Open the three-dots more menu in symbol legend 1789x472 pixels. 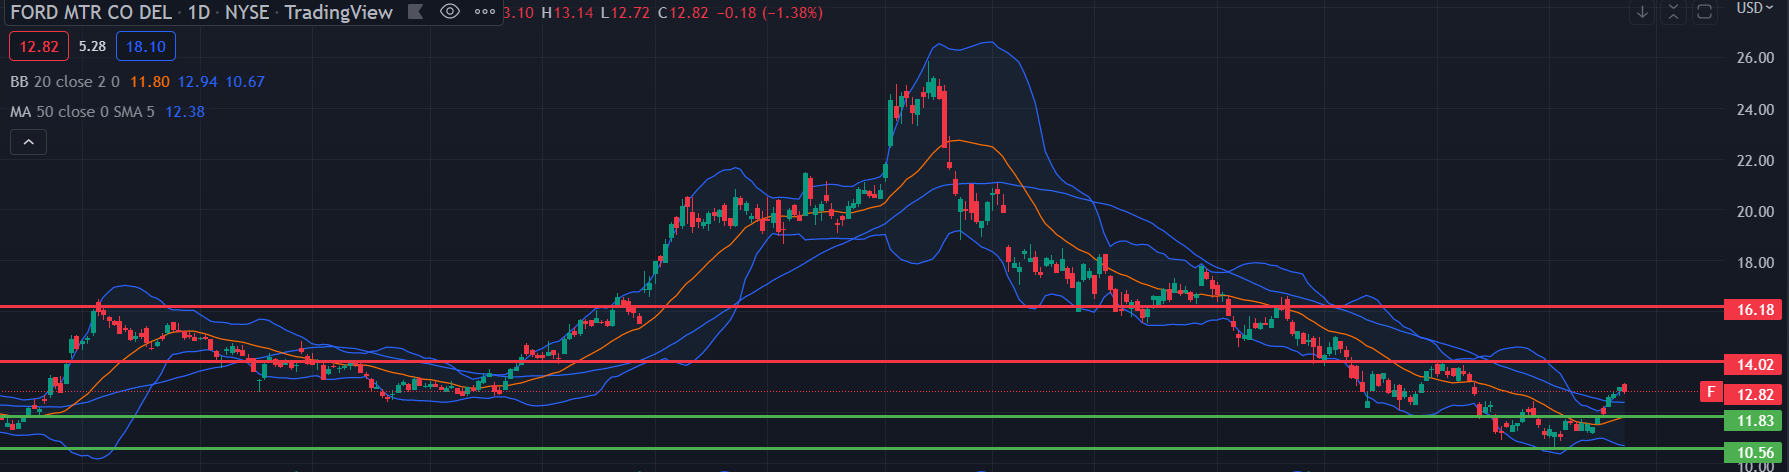tap(485, 12)
